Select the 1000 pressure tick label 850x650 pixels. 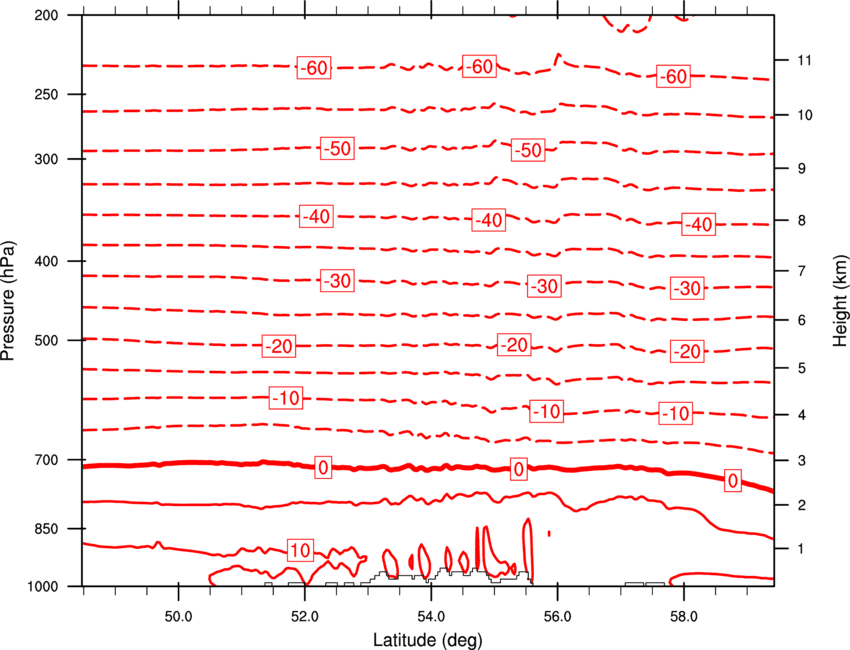tap(43, 587)
